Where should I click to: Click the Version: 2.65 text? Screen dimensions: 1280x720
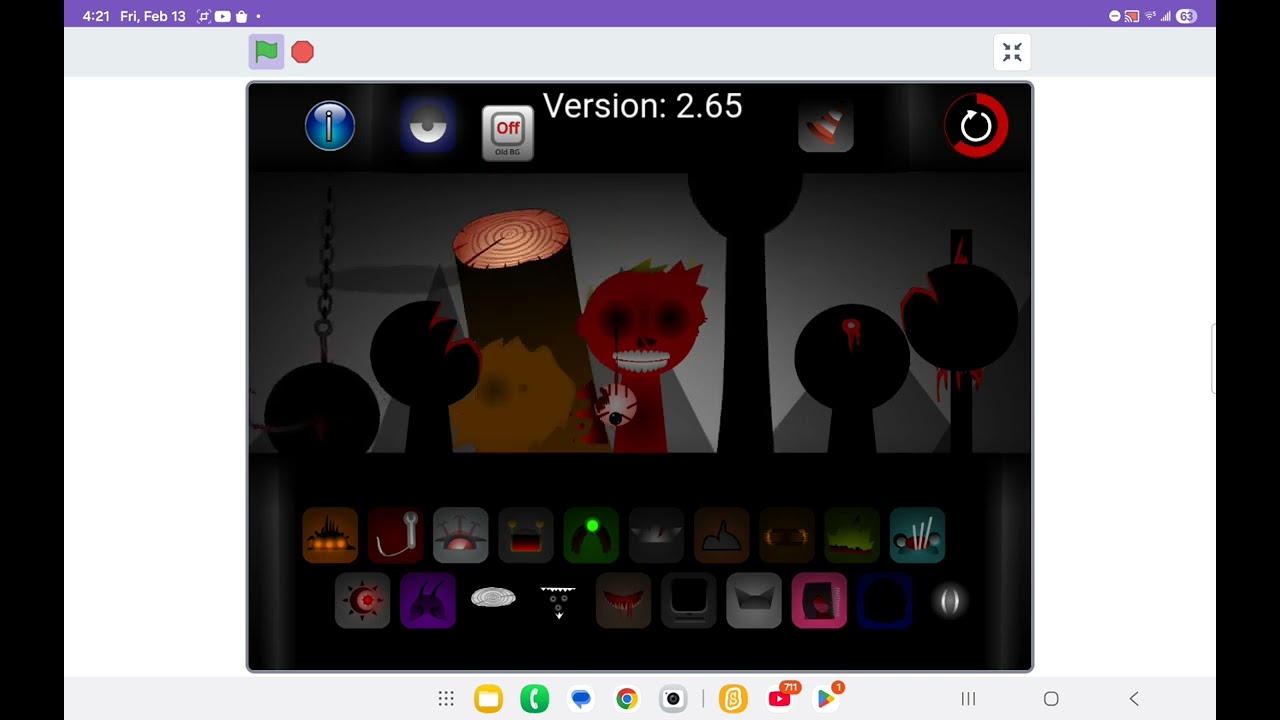[x=642, y=106]
